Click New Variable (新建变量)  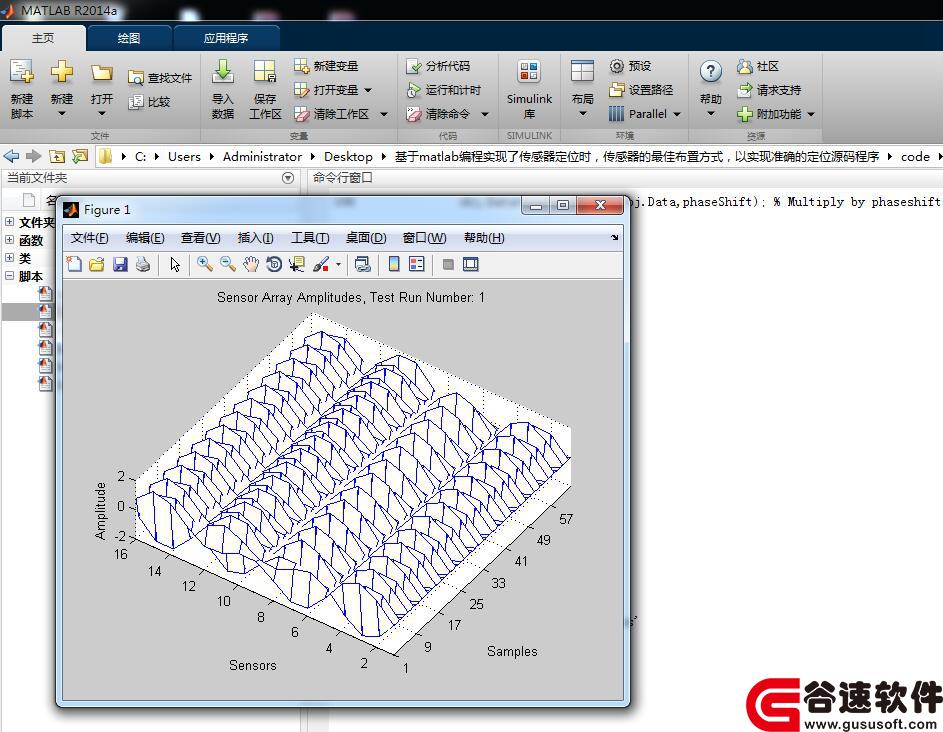pyautogui.click(x=326, y=66)
